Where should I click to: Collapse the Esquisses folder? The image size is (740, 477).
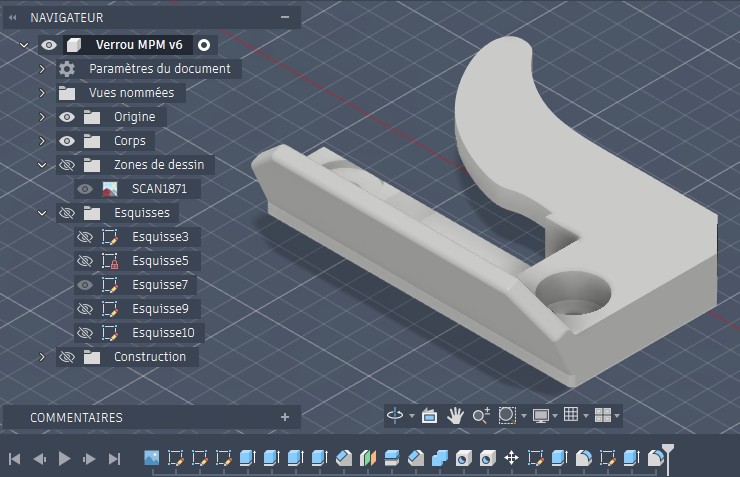(42, 213)
